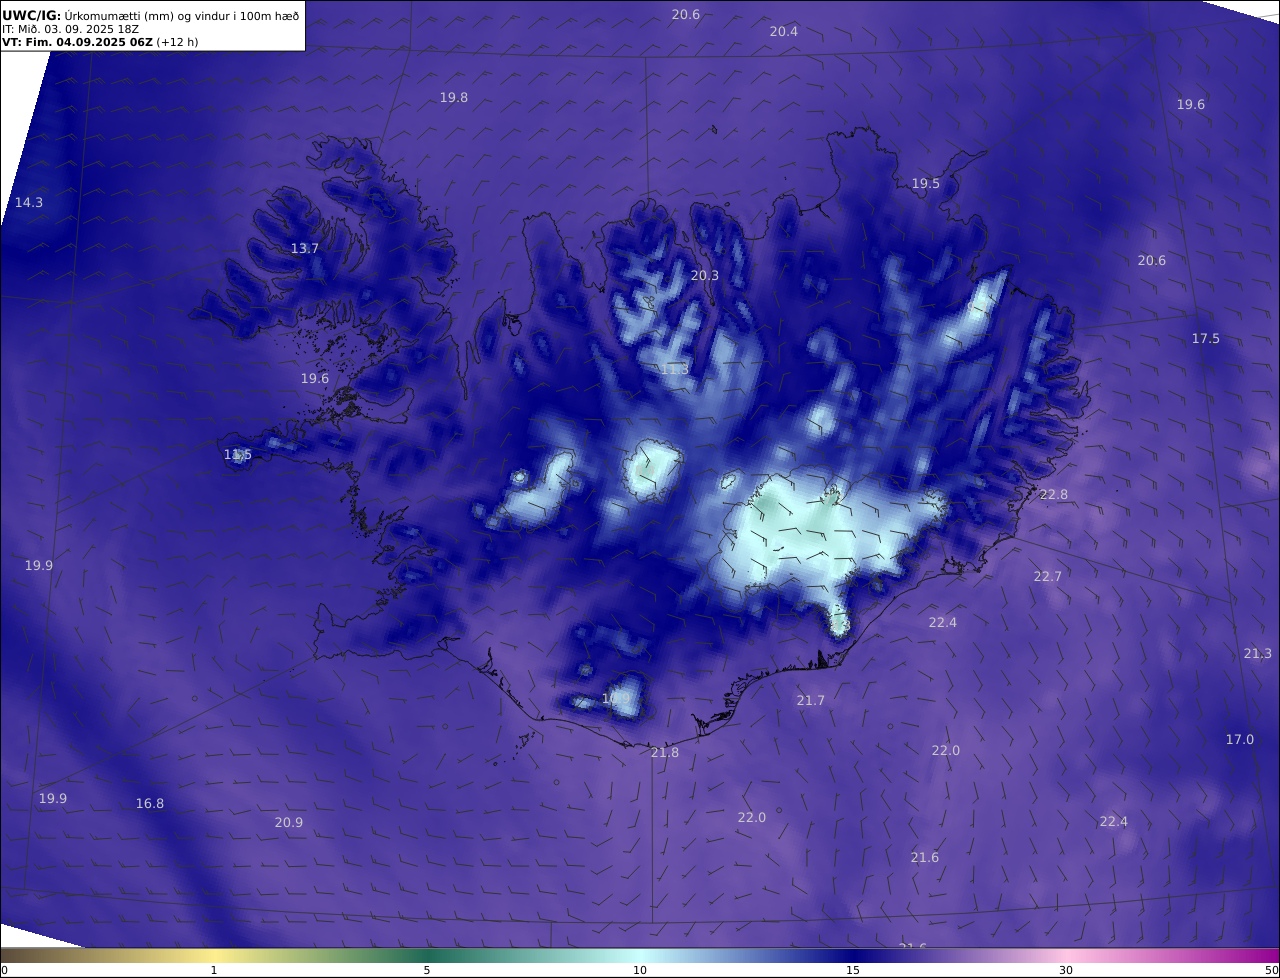
Task: Select colorbar tick label 30
Action: [x=1066, y=970]
